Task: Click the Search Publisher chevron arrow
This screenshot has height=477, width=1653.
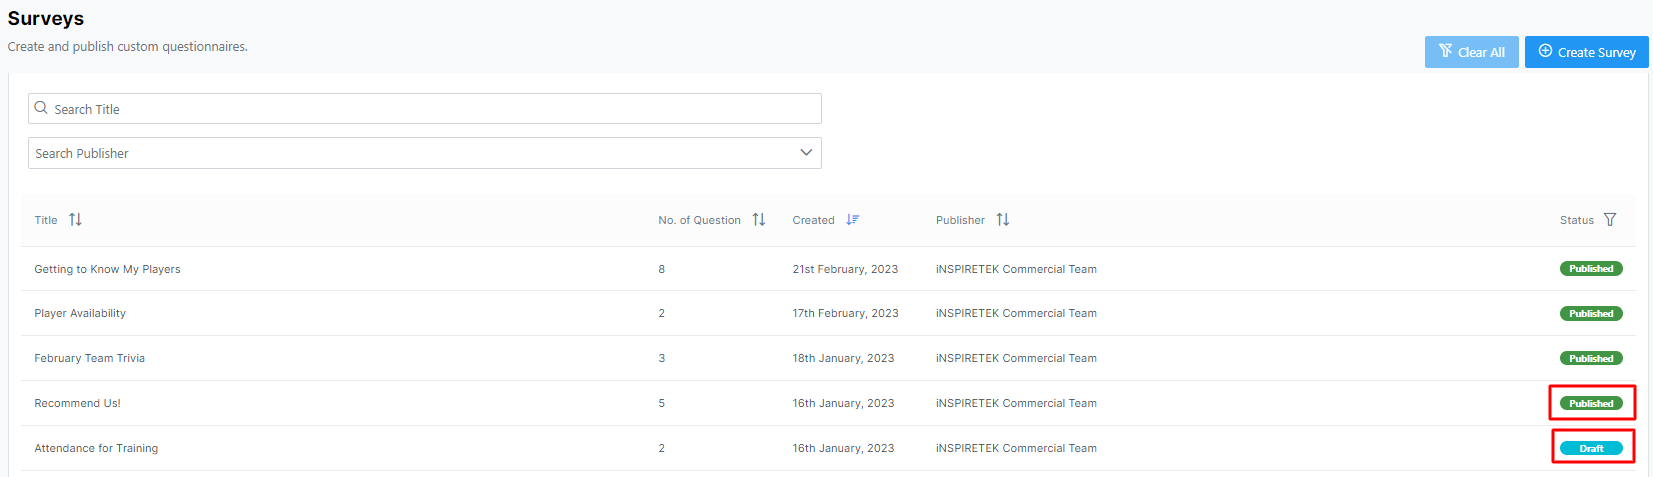Action: (x=806, y=153)
